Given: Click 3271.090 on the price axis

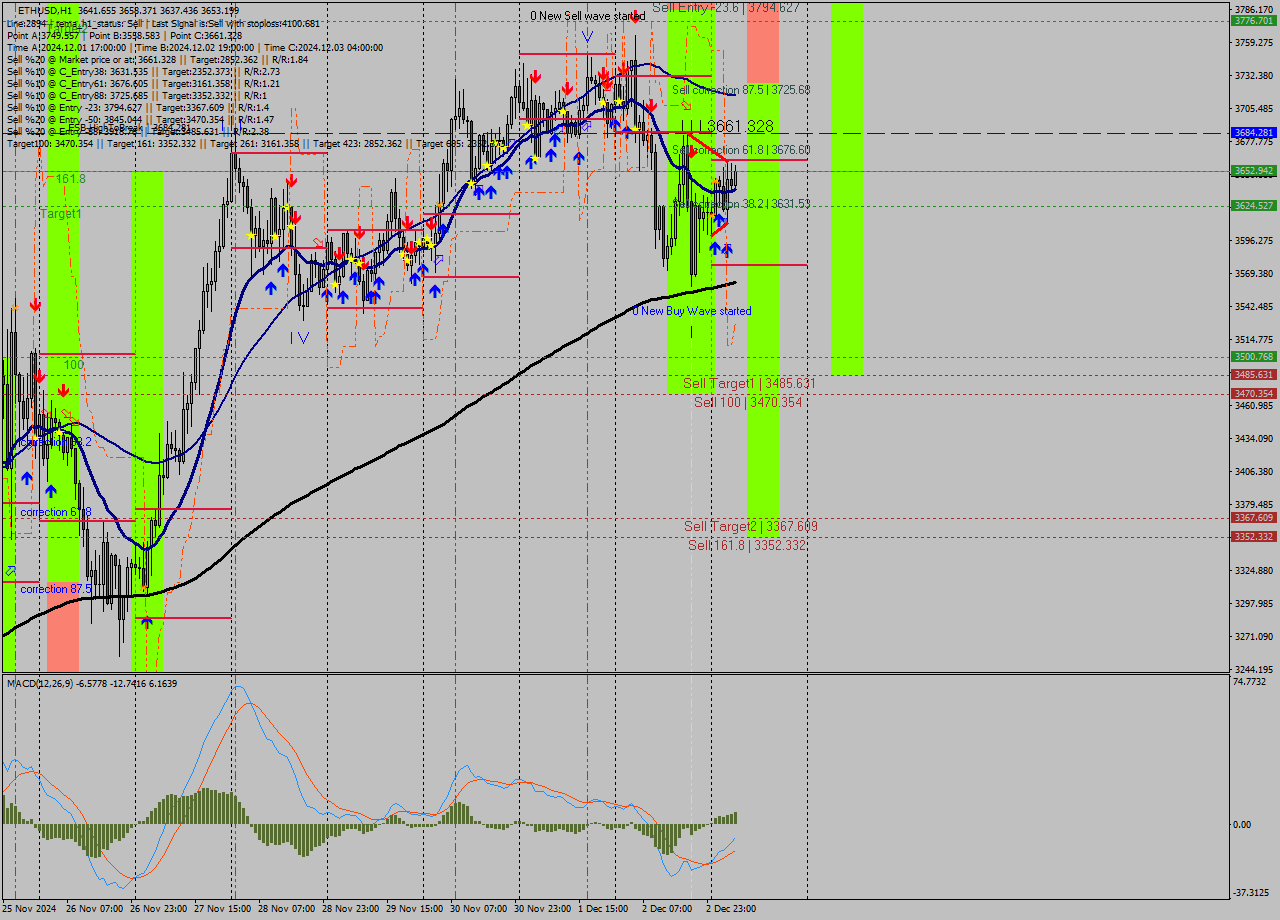Looking at the screenshot, I should pos(1255,636).
